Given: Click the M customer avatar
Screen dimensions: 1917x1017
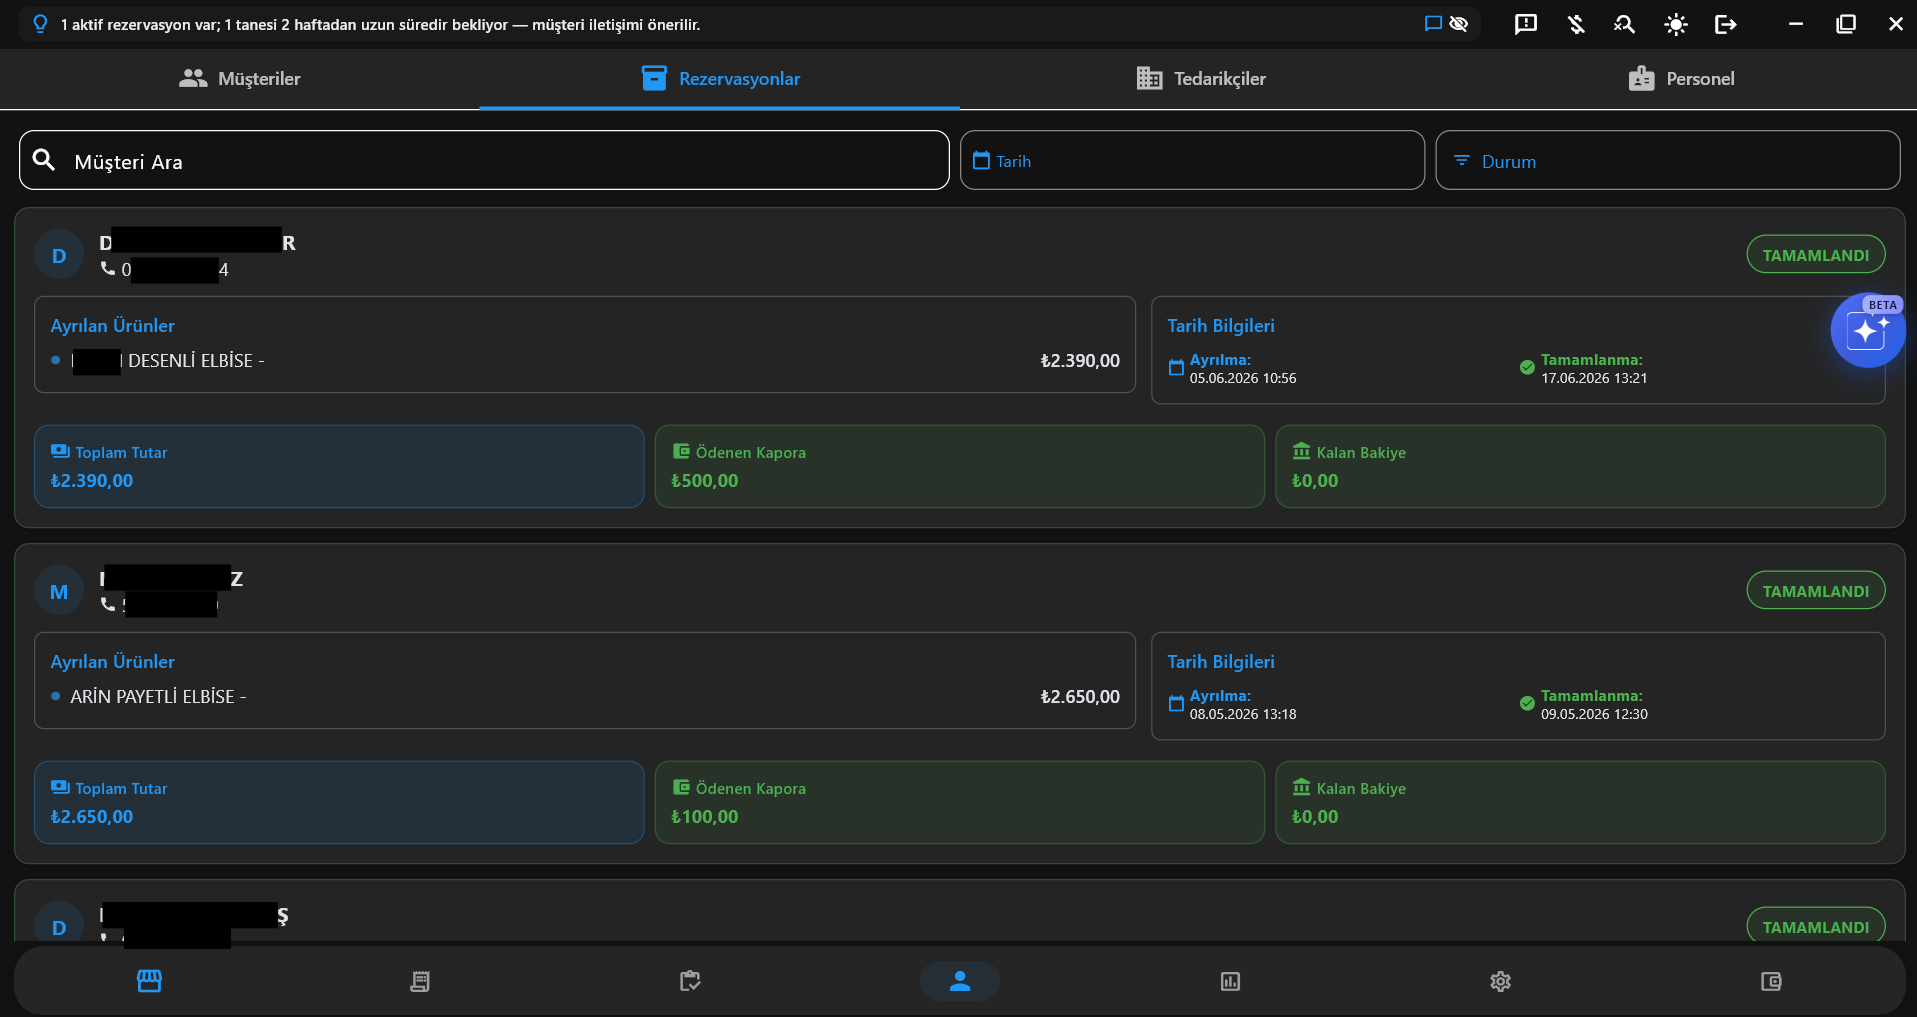Looking at the screenshot, I should click(x=59, y=592).
